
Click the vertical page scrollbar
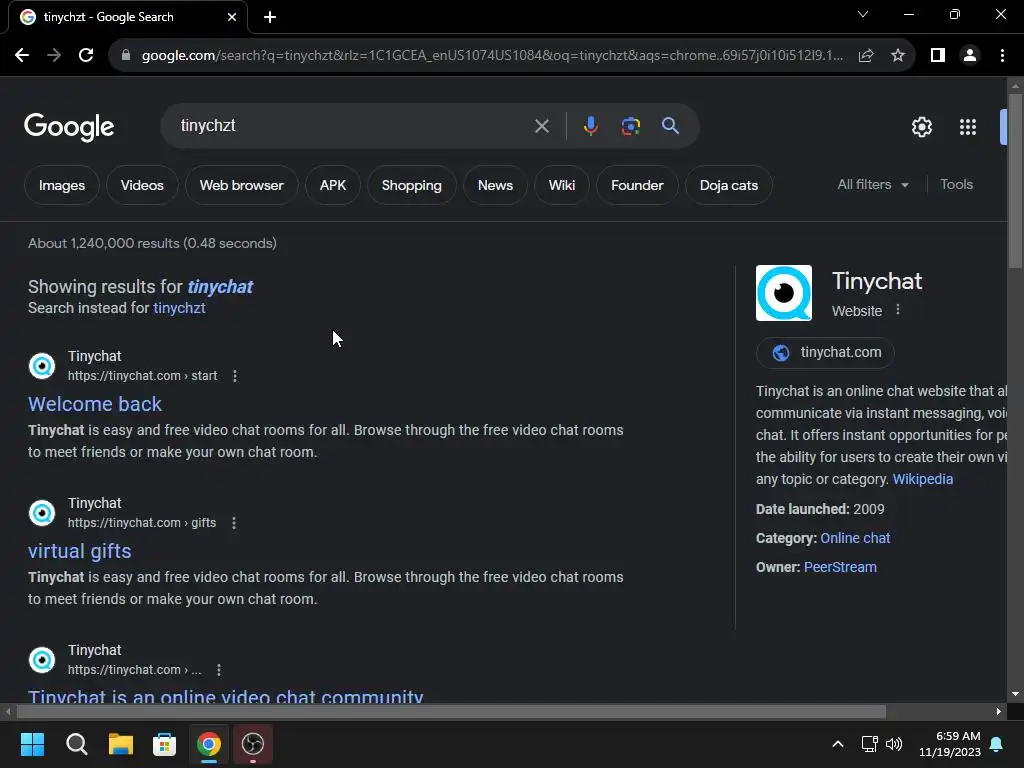(1015, 181)
